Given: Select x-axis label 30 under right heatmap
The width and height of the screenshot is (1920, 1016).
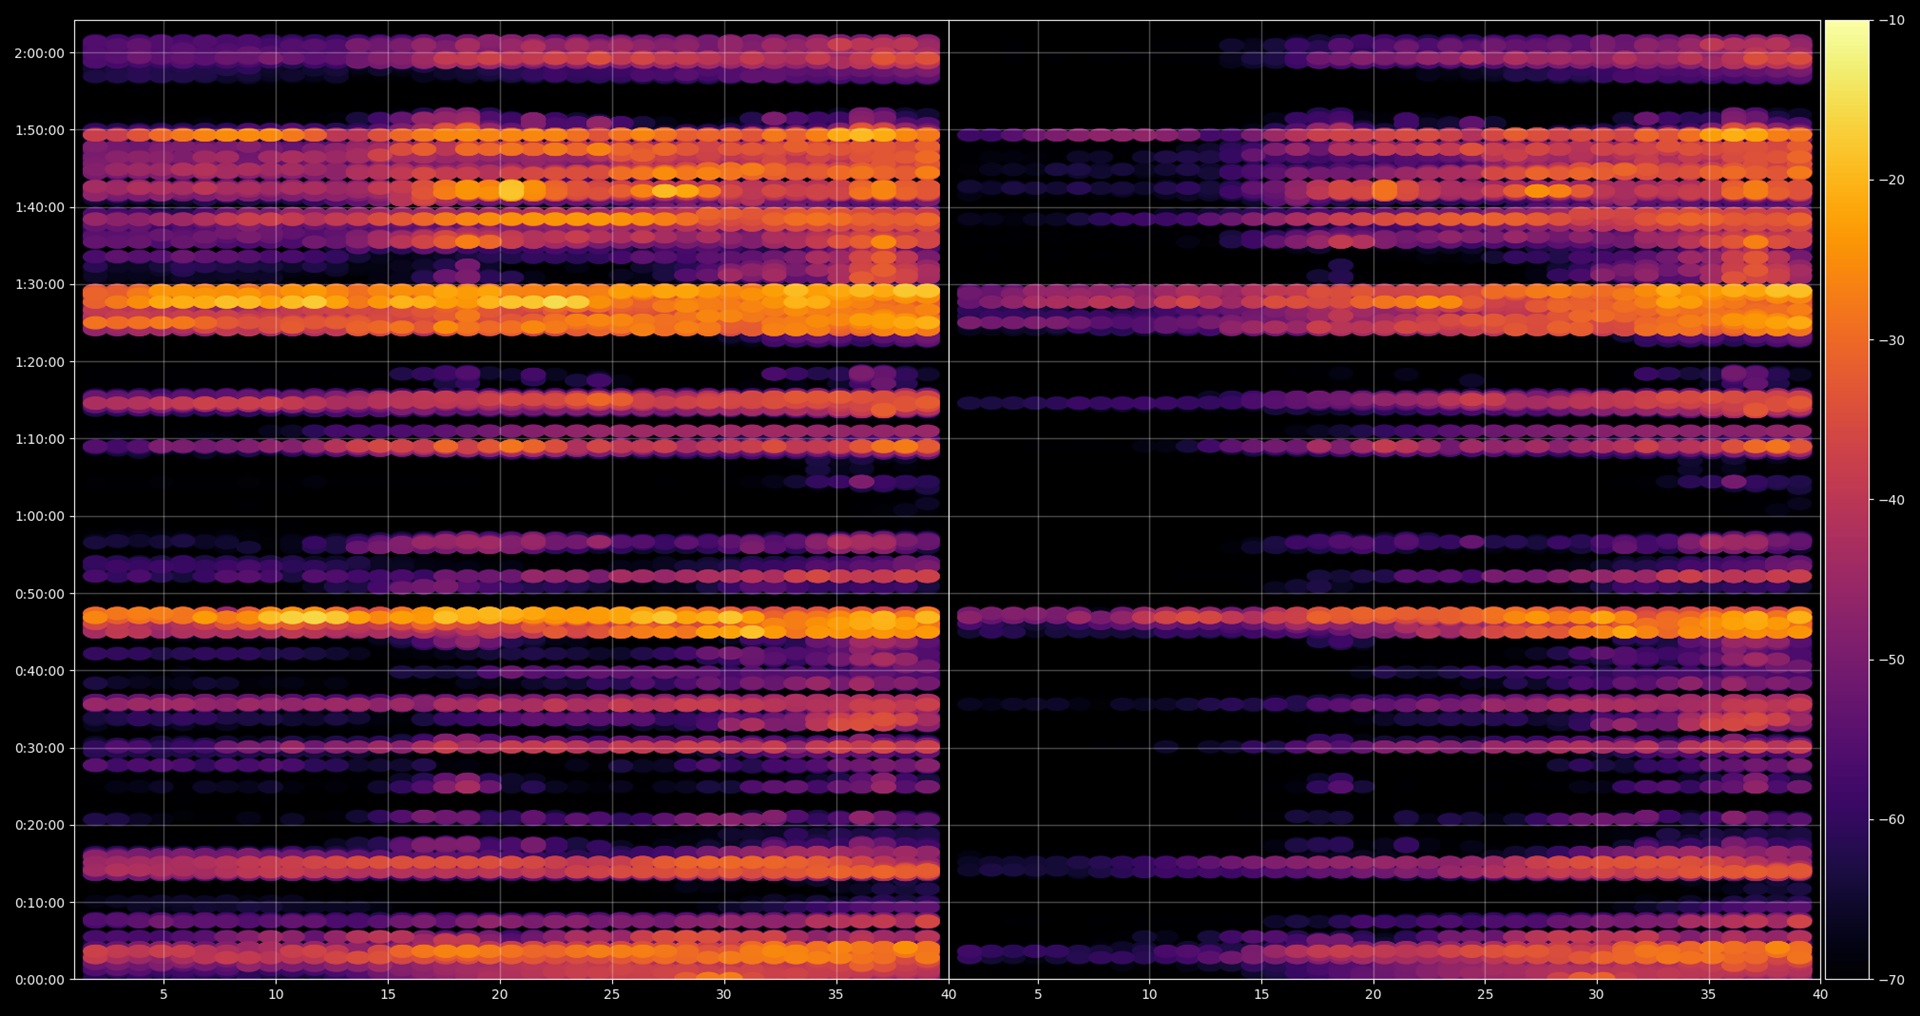Looking at the screenshot, I should (1597, 994).
